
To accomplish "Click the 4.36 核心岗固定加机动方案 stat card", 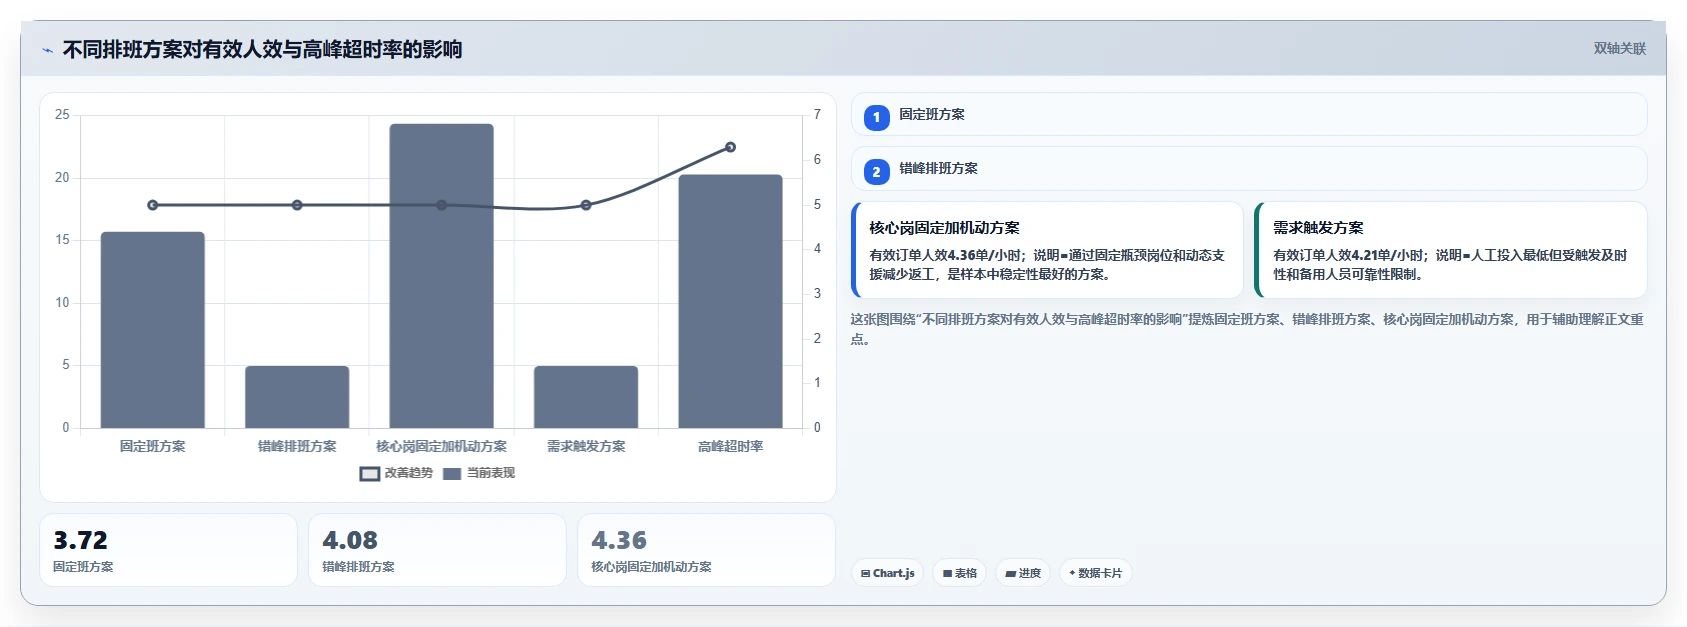I will pyautogui.click(x=706, y=550).
